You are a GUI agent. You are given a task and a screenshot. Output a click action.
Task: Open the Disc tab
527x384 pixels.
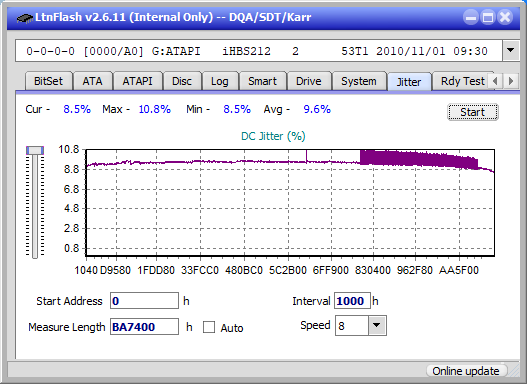[182, 81]
